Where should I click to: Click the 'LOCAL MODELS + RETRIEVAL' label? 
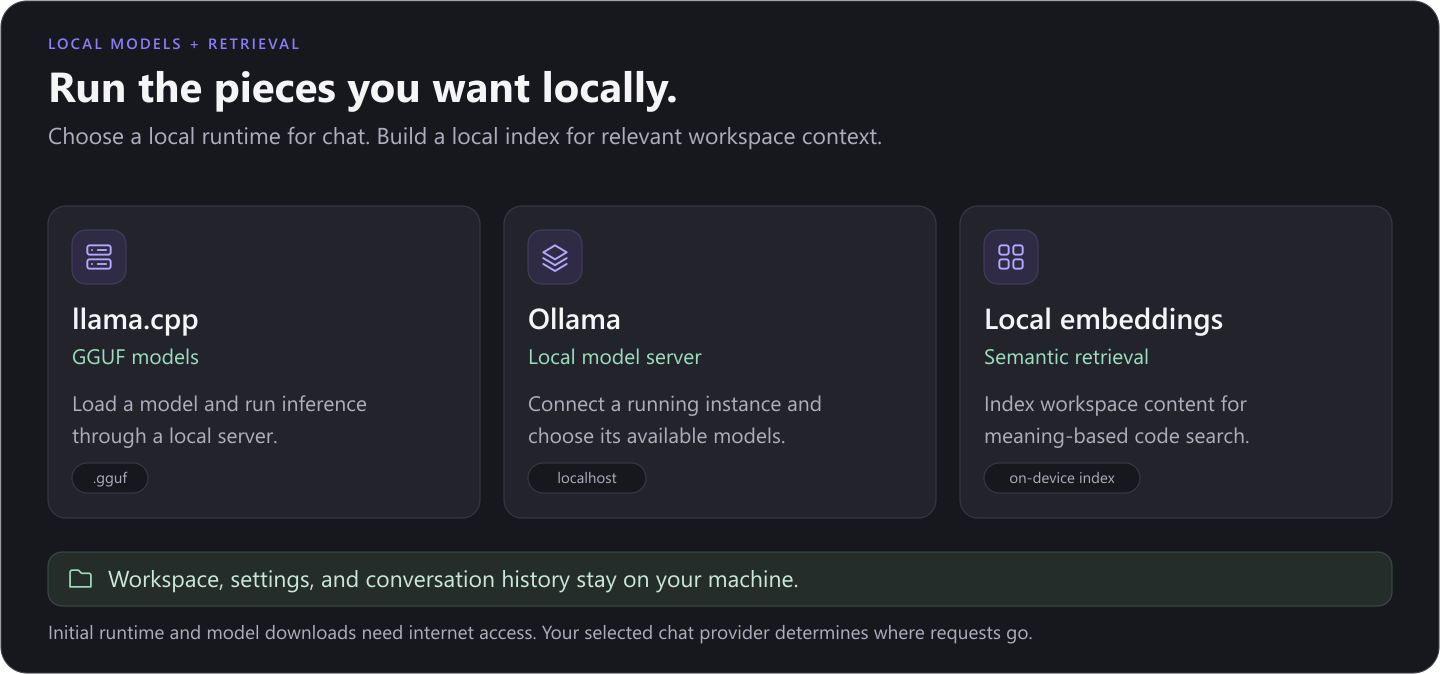tap(174, 44)
